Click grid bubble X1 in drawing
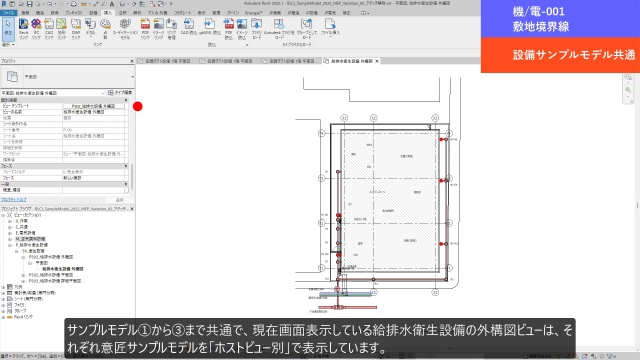The height and width of the screenshot is (360, 640). pos(344,118)
